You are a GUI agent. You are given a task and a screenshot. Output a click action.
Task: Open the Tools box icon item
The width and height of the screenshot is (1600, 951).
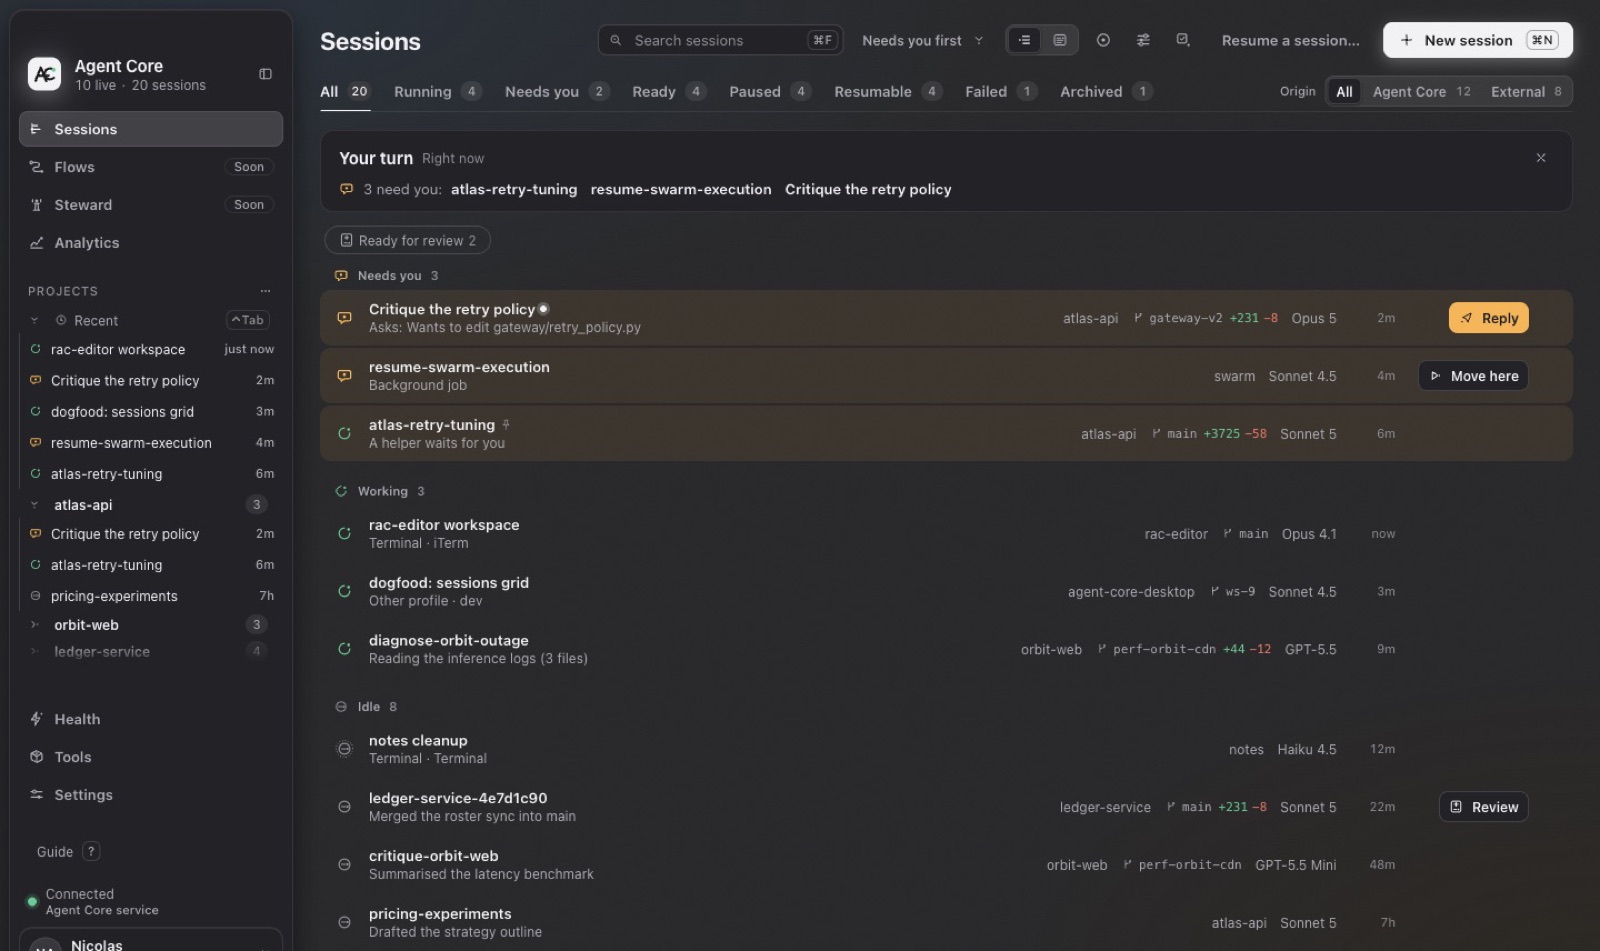click(151, 757)
